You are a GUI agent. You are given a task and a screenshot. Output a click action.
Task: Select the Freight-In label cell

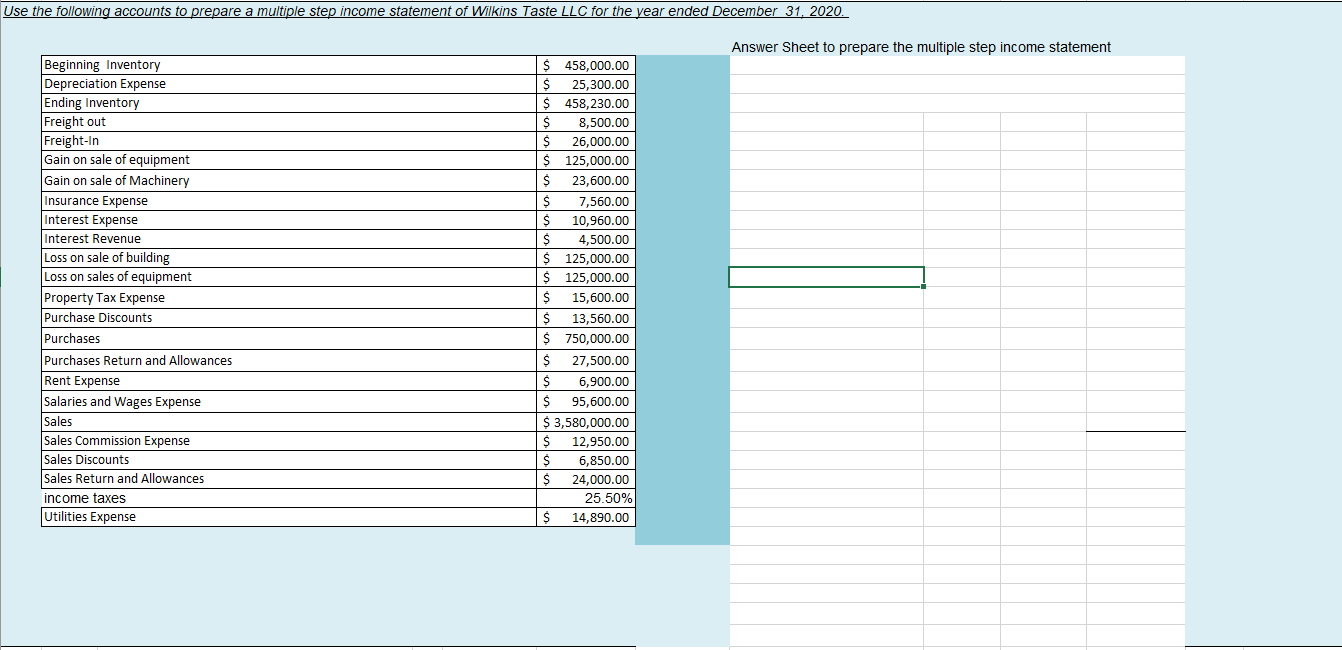tap(290, 141)
